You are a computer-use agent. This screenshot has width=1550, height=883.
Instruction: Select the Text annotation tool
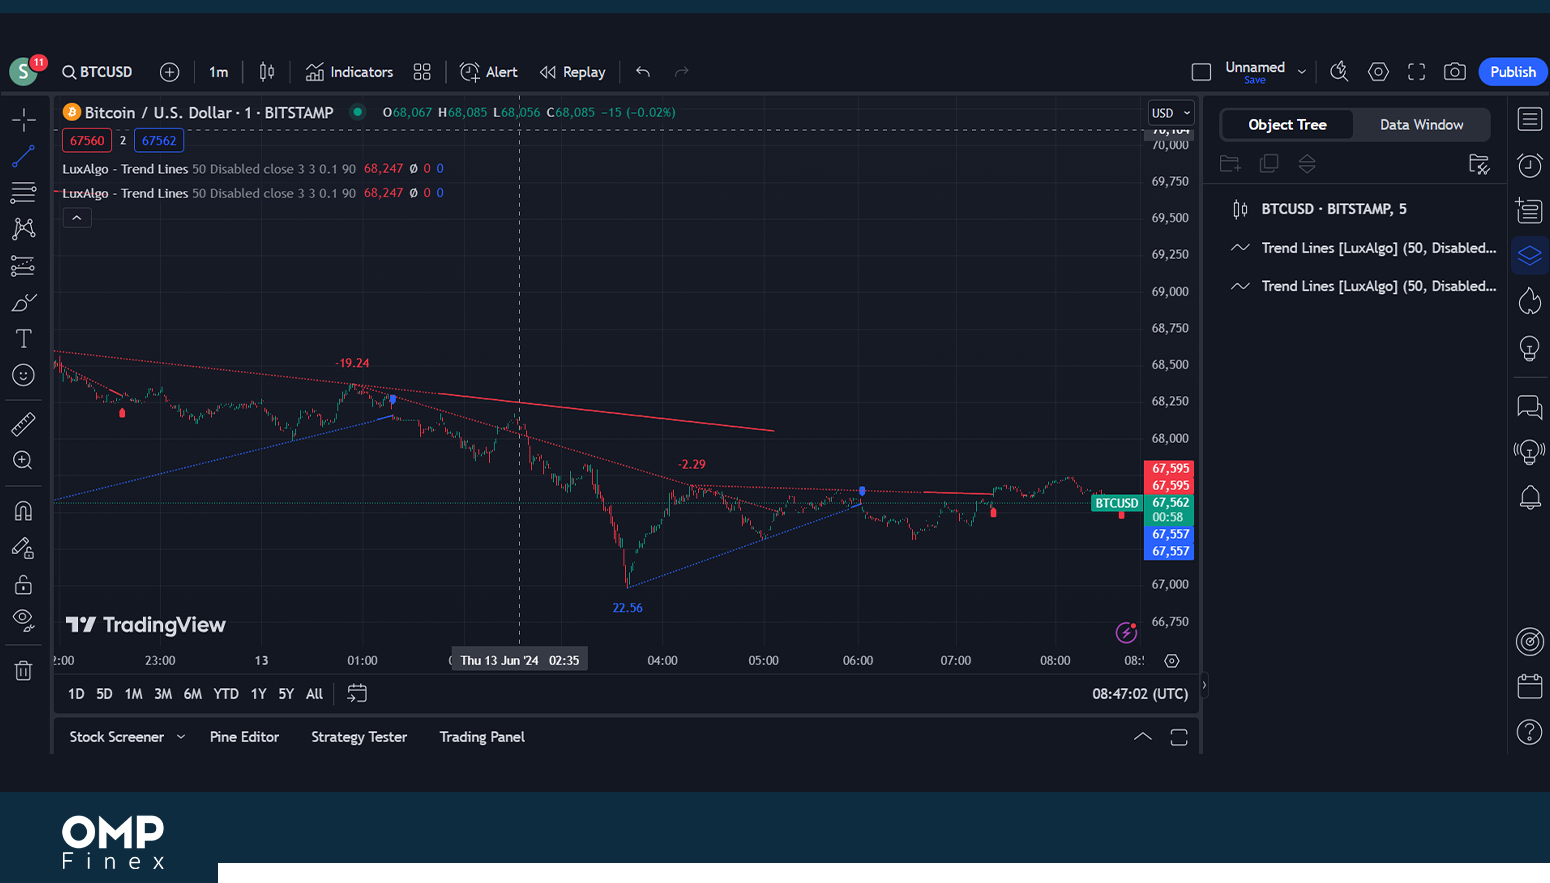(x=24, y=339)
